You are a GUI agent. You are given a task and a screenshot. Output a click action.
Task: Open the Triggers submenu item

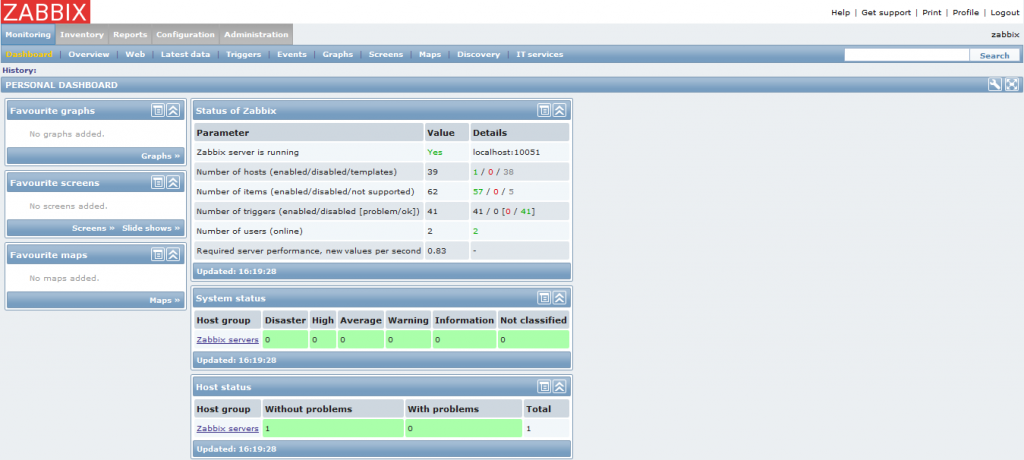pos(244,54)
